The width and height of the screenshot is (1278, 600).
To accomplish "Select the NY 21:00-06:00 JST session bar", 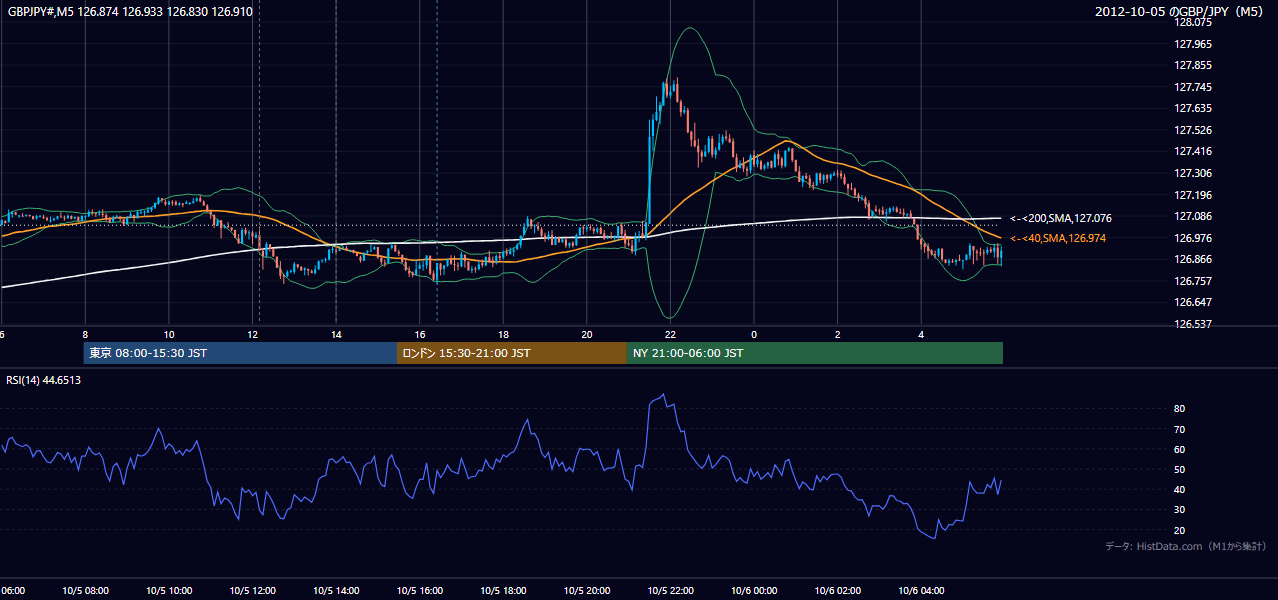I will [x=815, y=353].
